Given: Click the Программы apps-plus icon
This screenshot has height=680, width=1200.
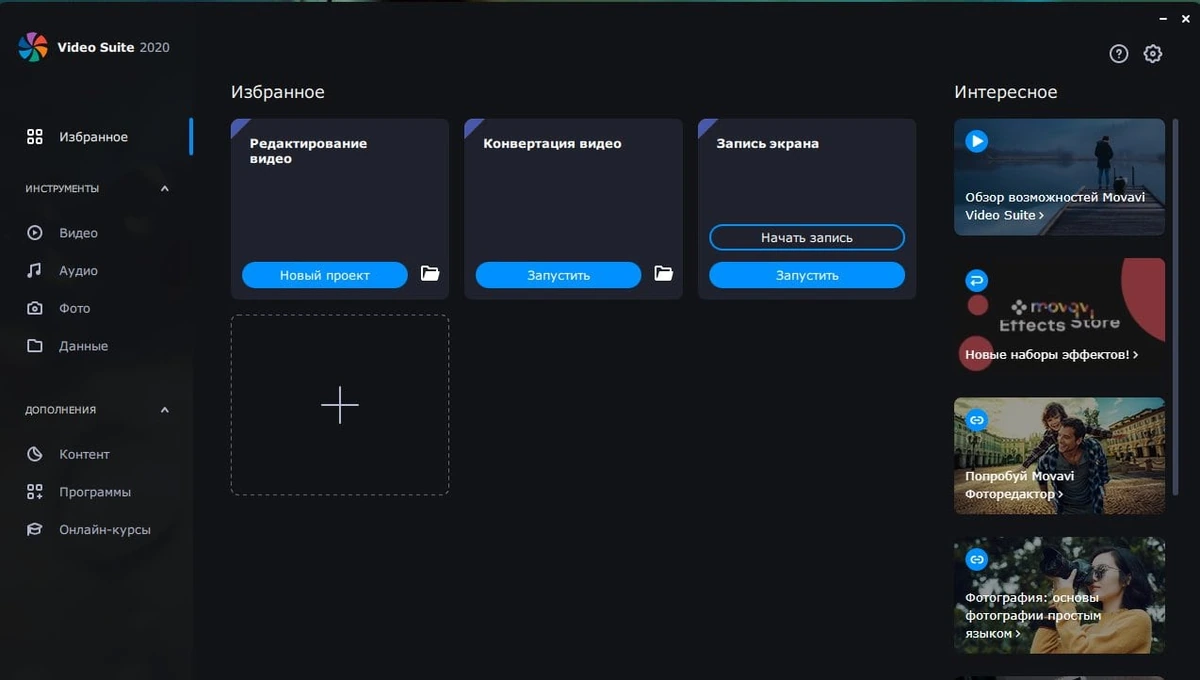Looking at the screenshot, I should (35, 492).
